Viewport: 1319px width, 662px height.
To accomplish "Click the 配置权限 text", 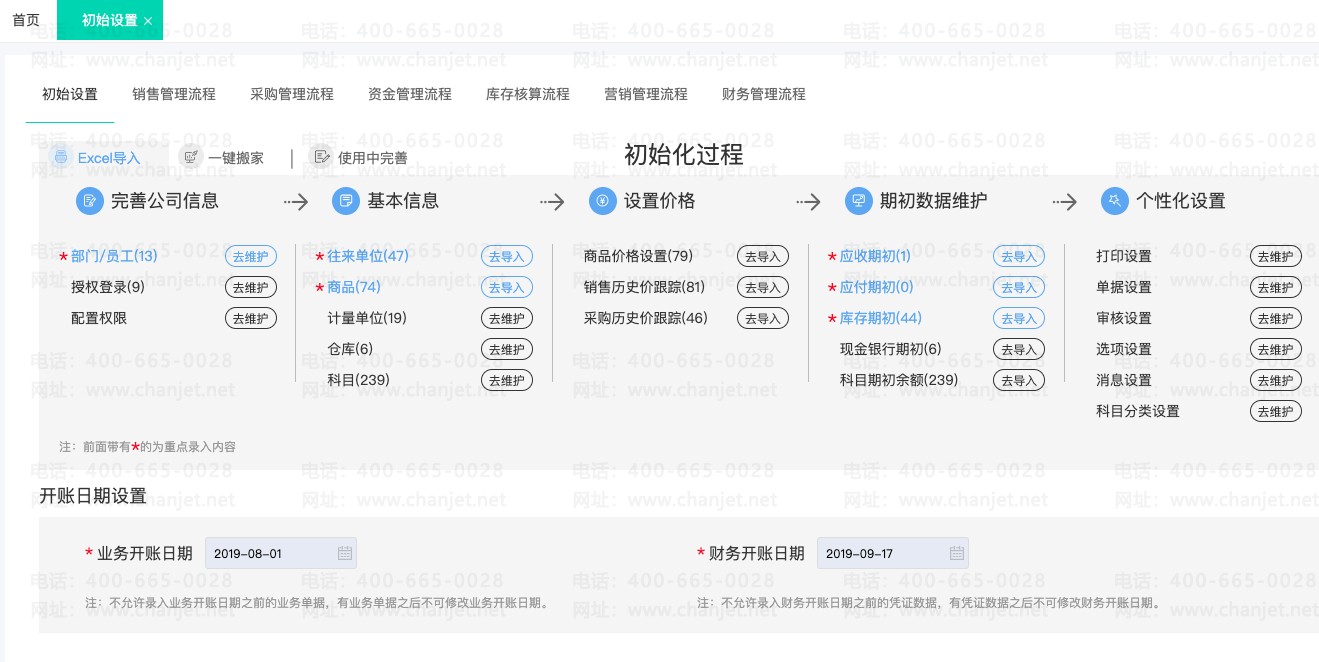I will coord(99,318).
